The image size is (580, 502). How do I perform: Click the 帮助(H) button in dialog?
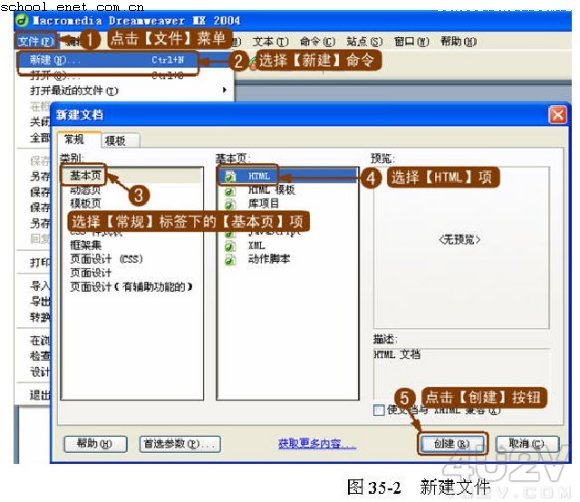point(95,444)
